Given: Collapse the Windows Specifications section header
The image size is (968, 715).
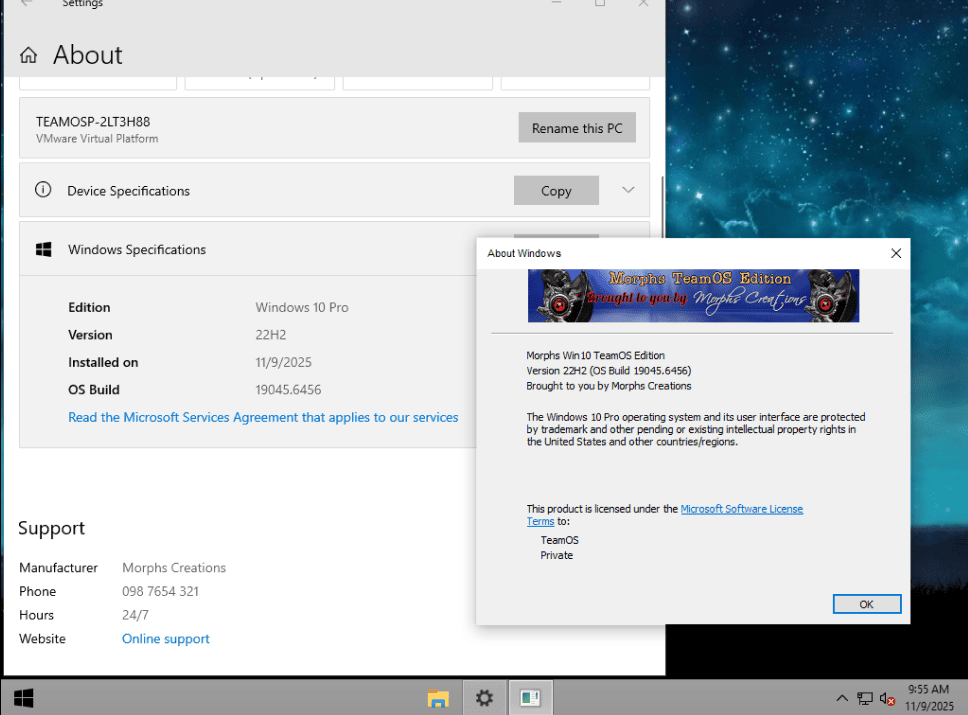Looking at the screenshot, I should pyautogui.click(x=250, y=250).
